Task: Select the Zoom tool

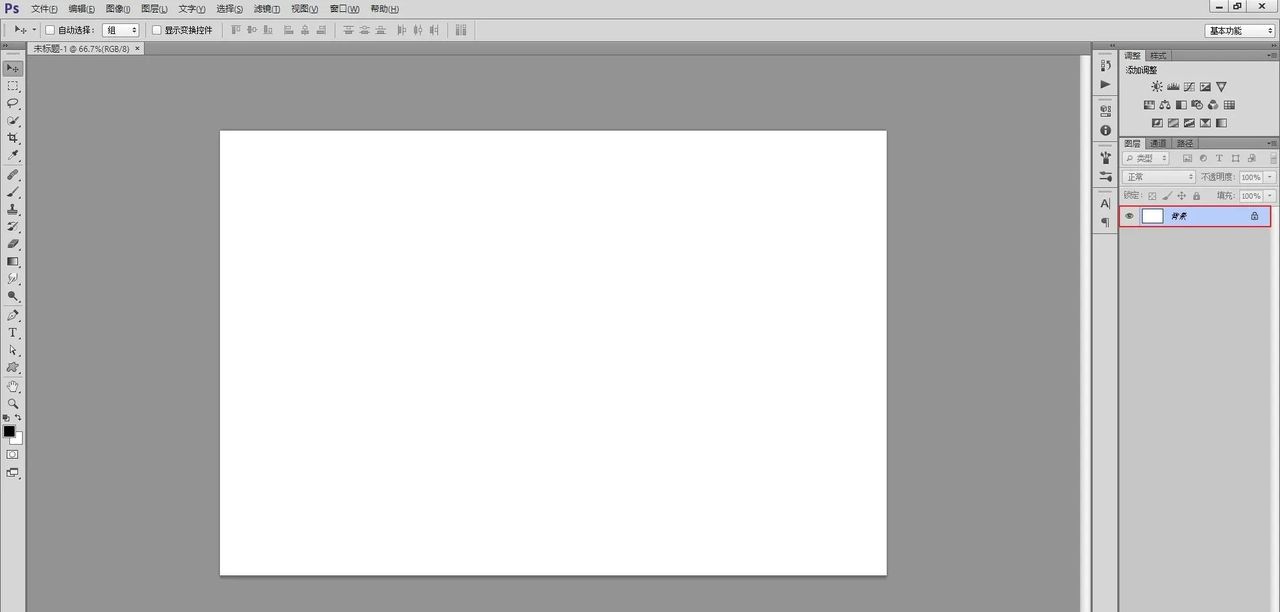Action: pyautogui.click(x=13, y=403)
